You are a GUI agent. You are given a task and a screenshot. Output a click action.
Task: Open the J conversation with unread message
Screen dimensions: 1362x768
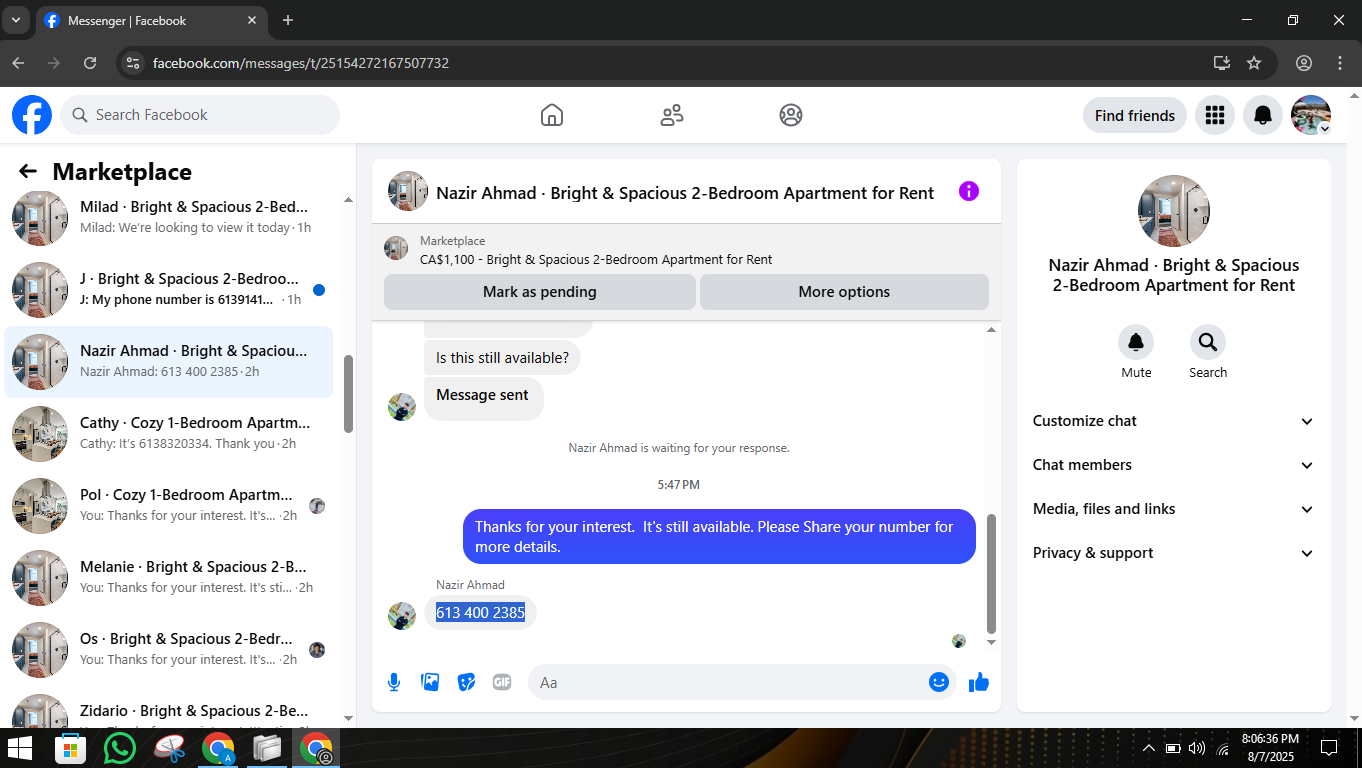169,290
